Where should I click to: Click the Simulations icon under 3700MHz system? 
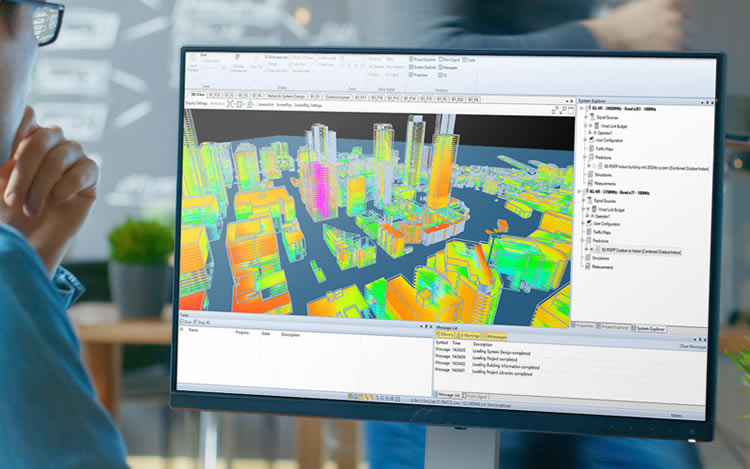(587, 258)
